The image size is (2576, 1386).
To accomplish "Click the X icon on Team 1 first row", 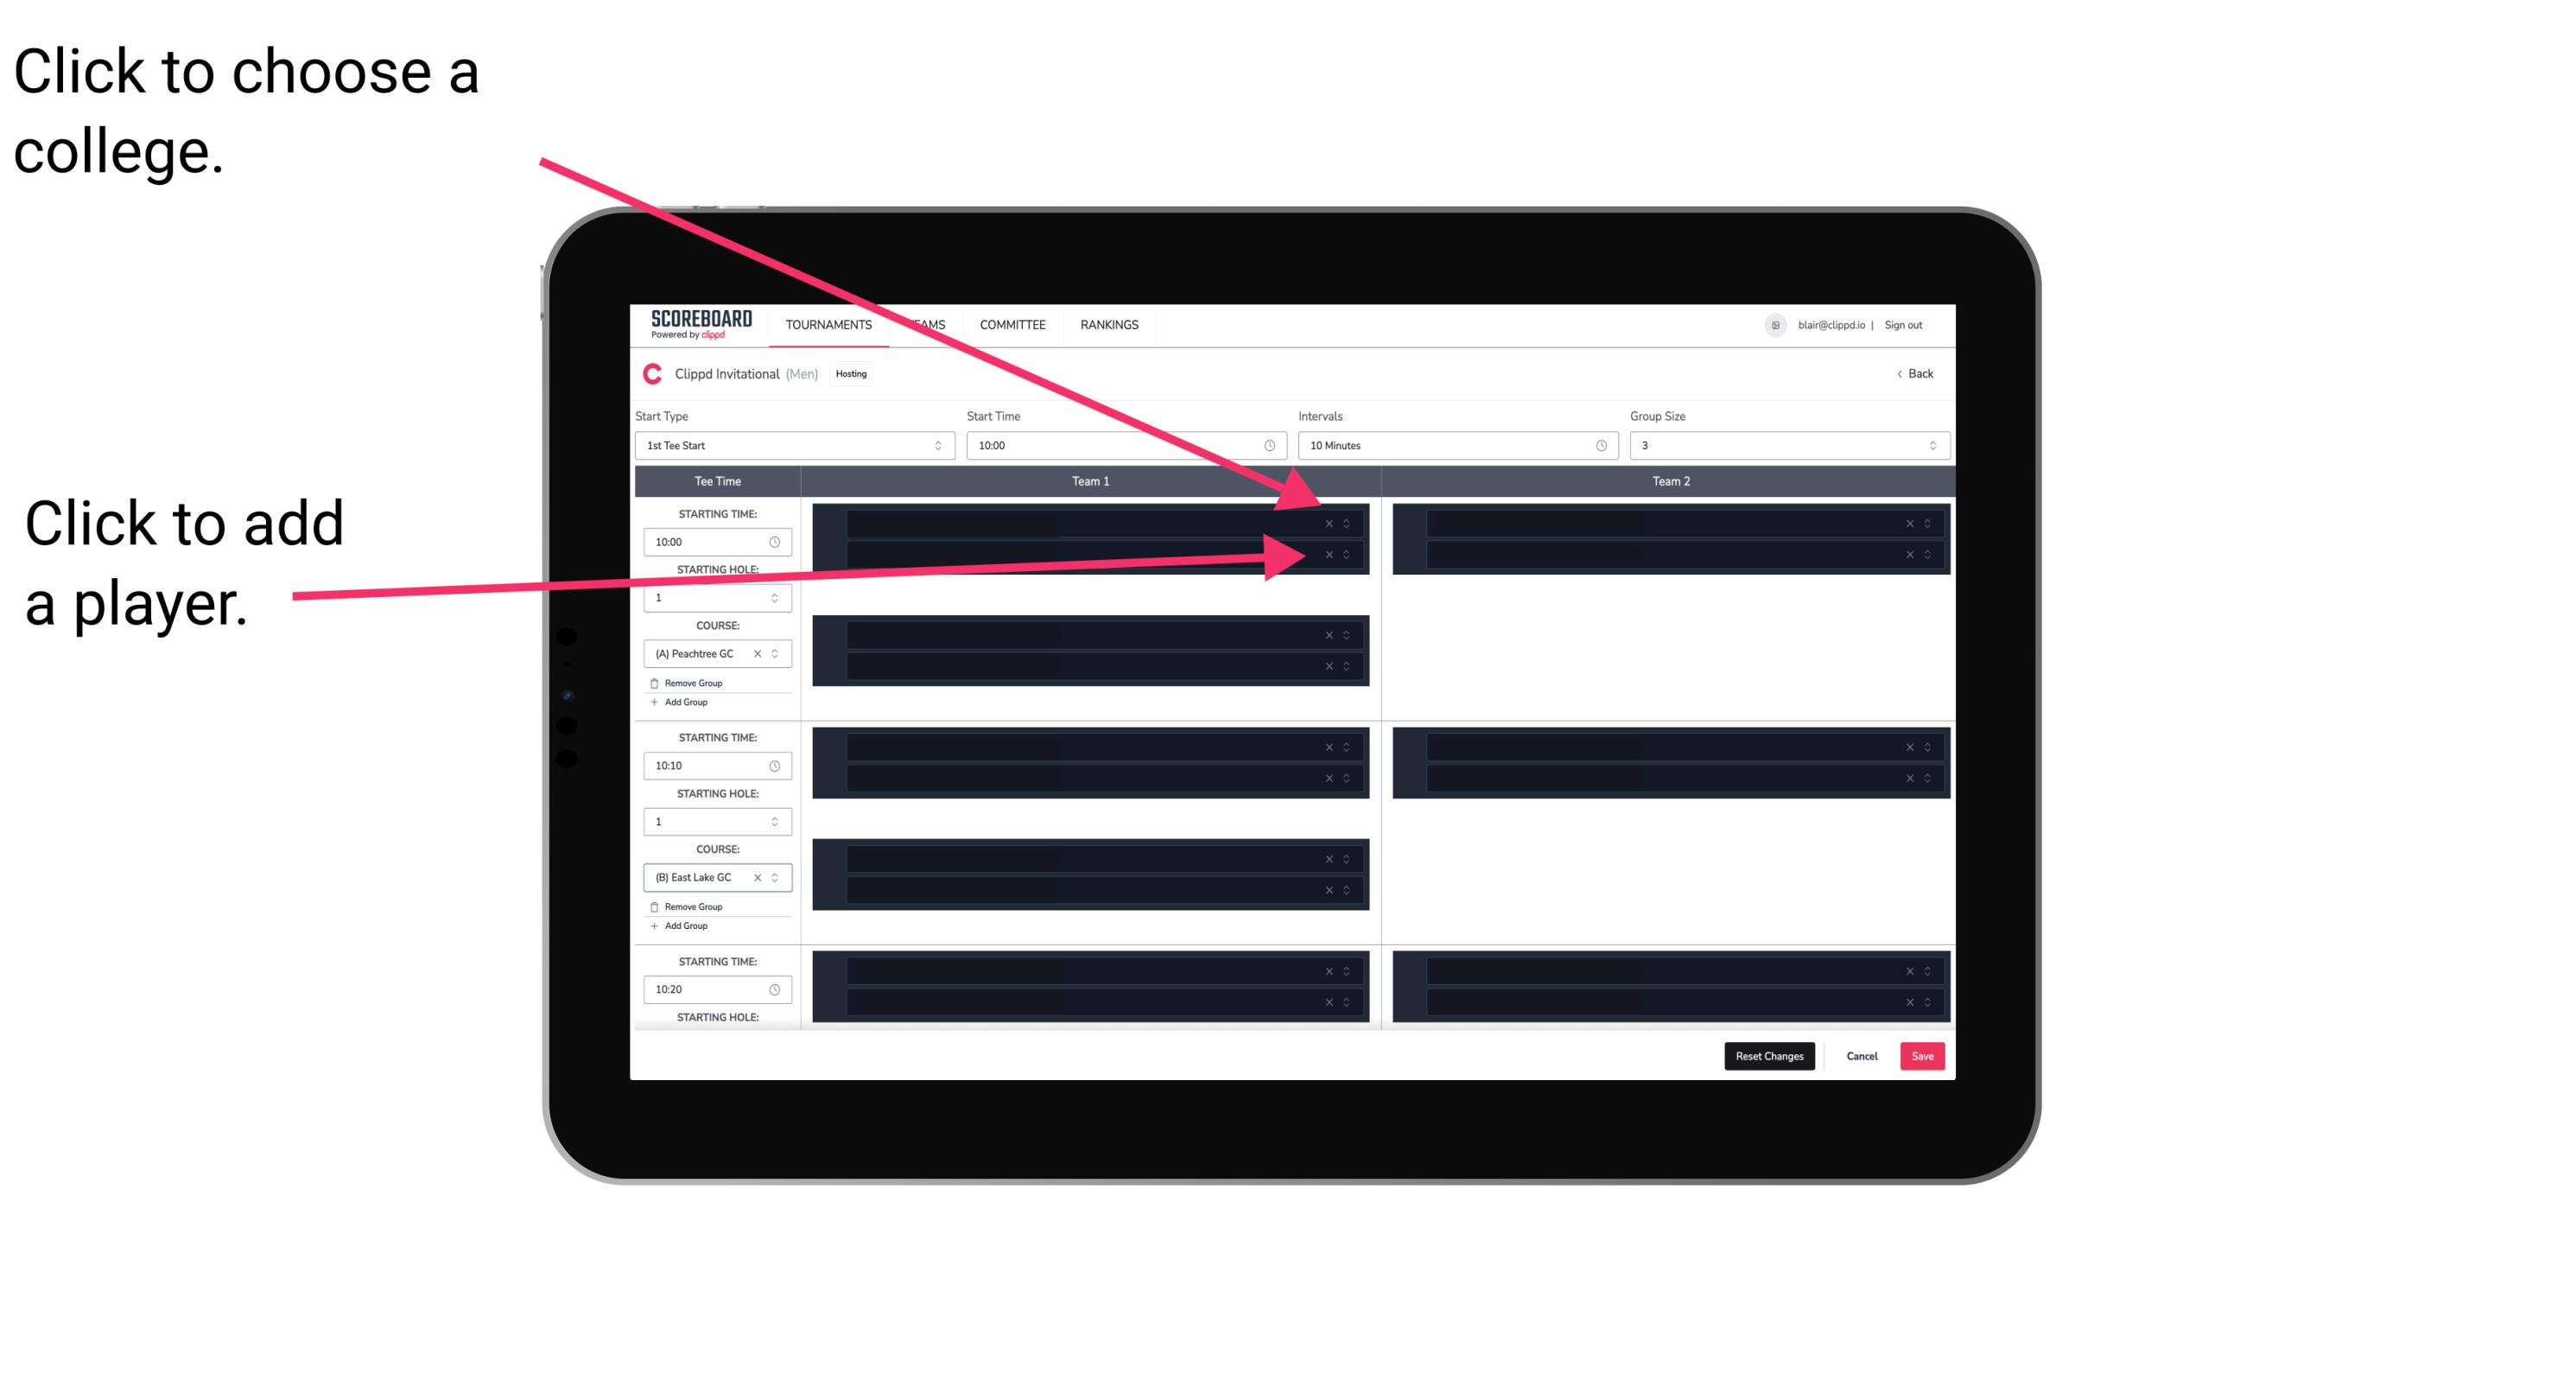I will 1329,524.
